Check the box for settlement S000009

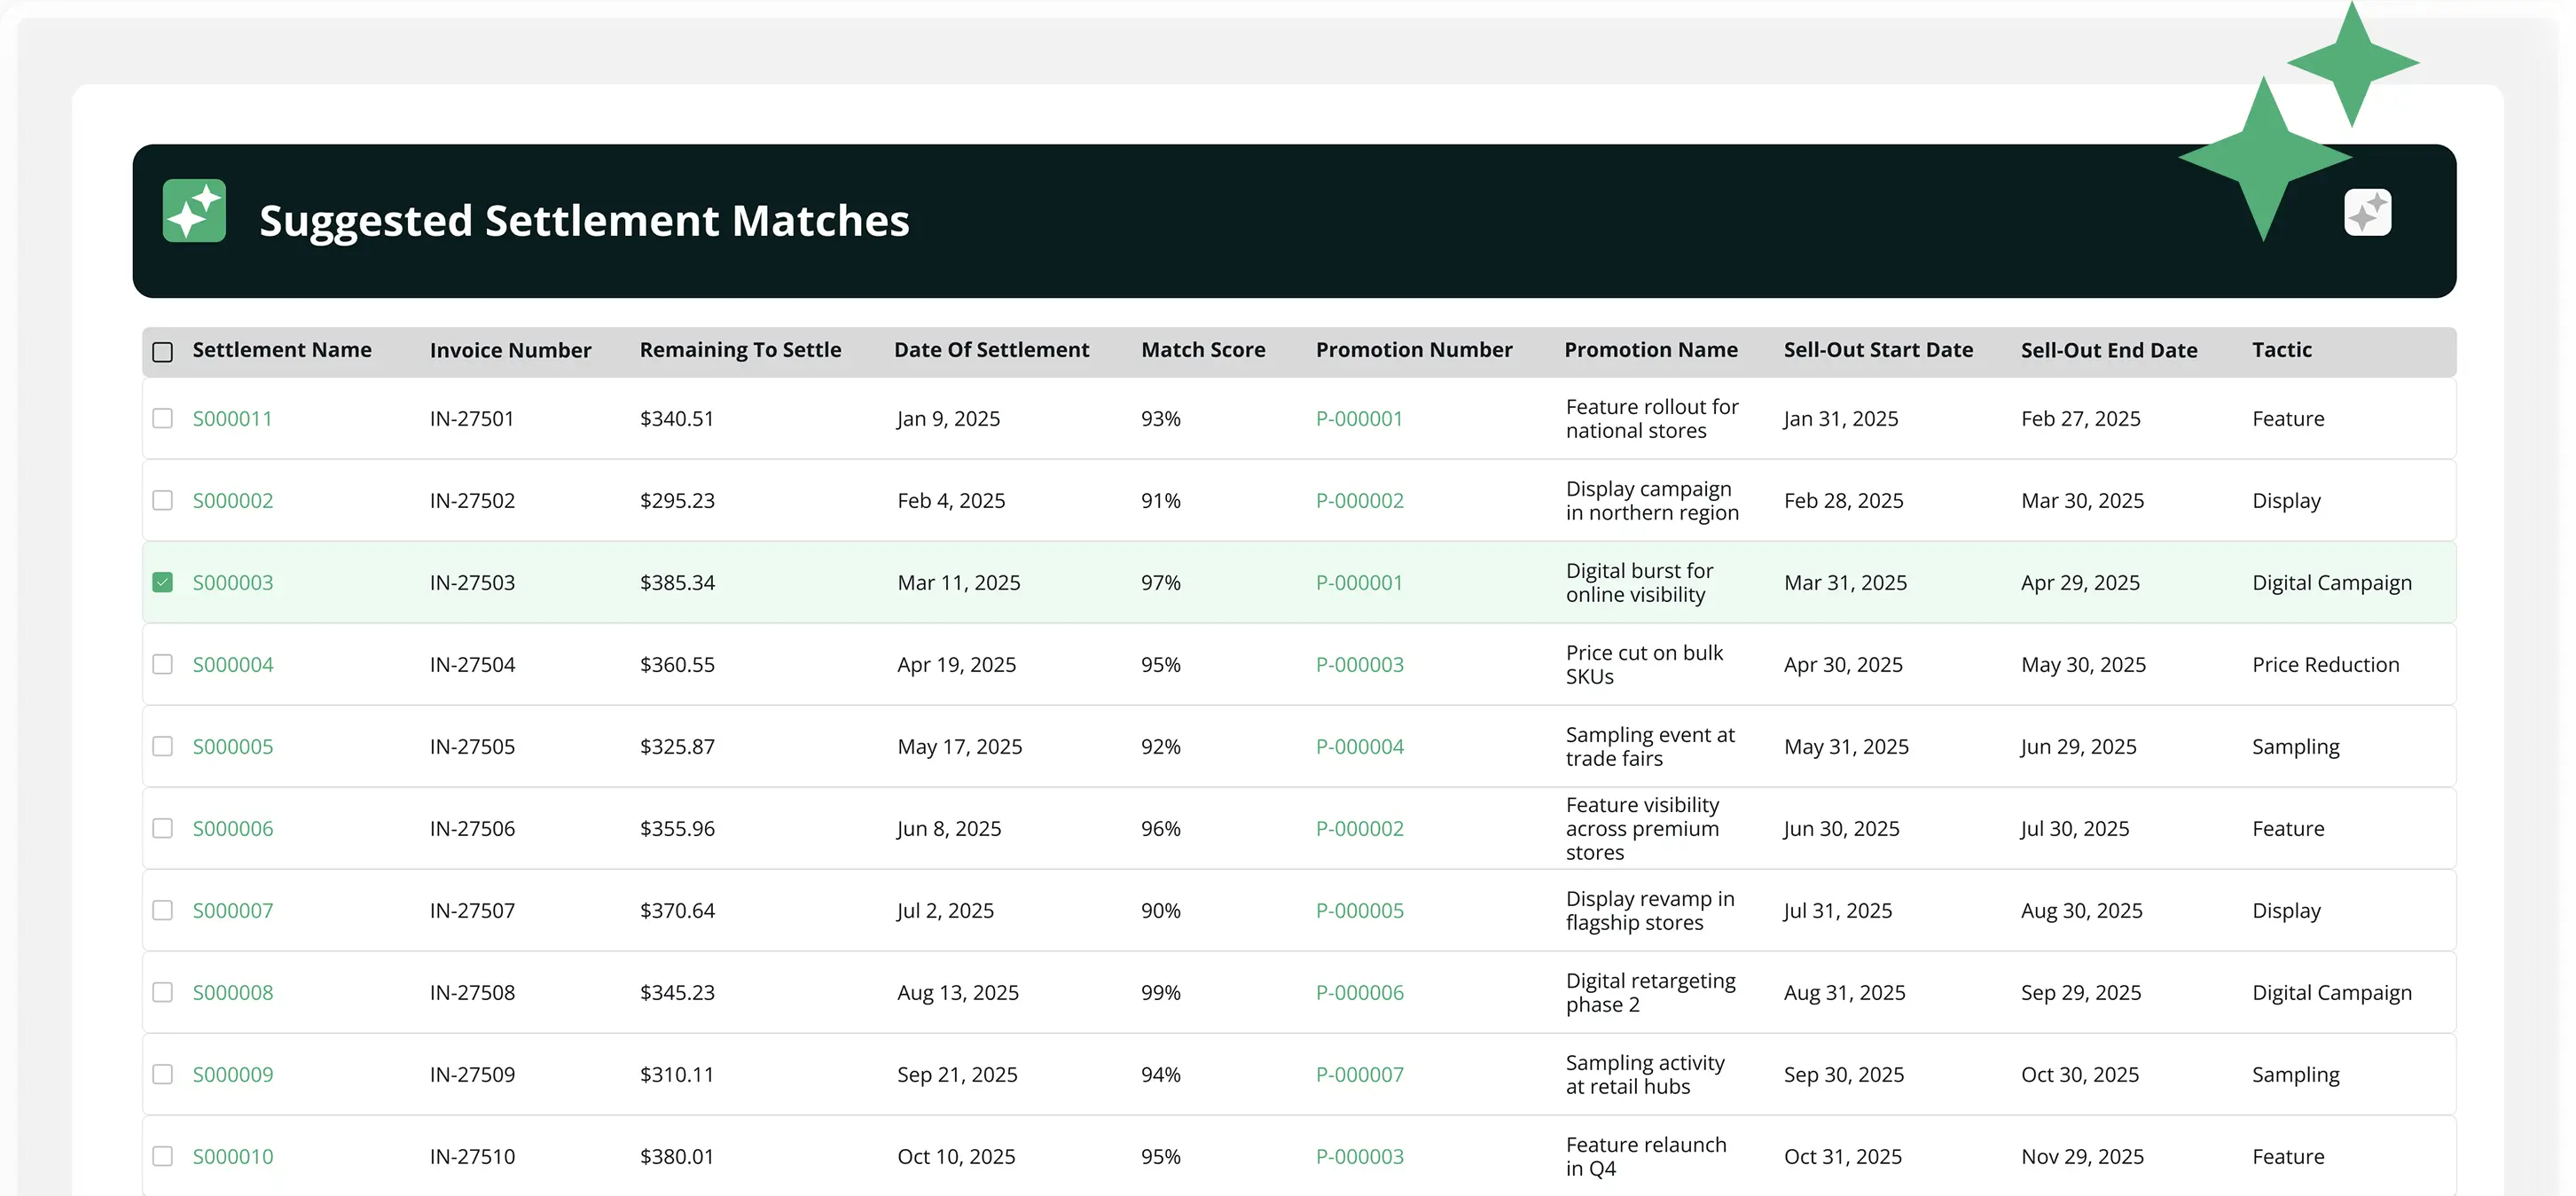[x=162, y=1074]
